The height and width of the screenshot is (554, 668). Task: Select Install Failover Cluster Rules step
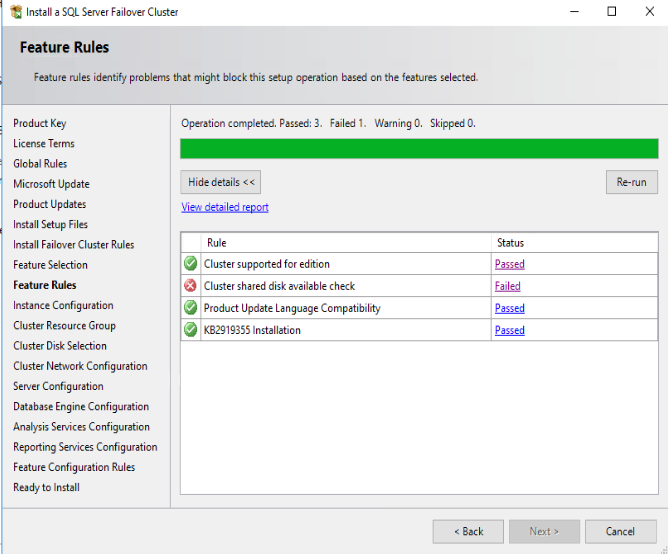[74, 245]
